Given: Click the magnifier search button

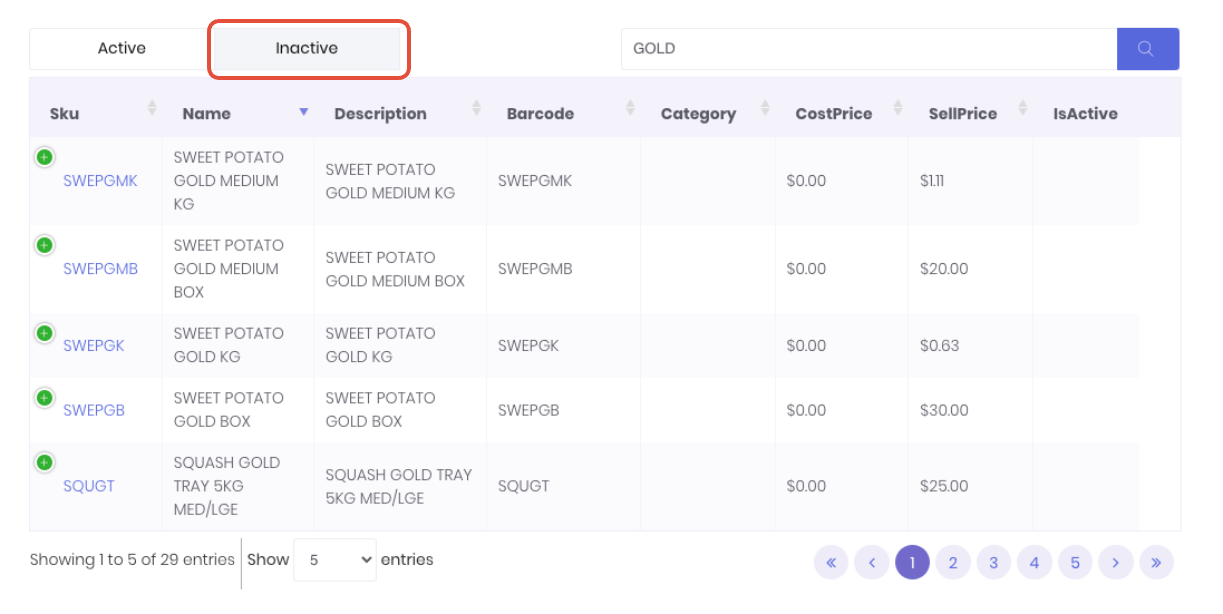Looking at the screenshot, I should (x=1147, y=49).
